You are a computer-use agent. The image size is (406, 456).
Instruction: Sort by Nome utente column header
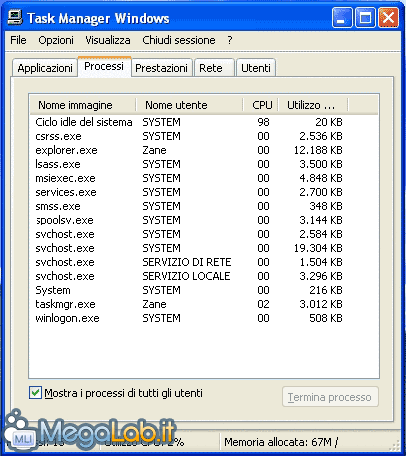[189, 105]
